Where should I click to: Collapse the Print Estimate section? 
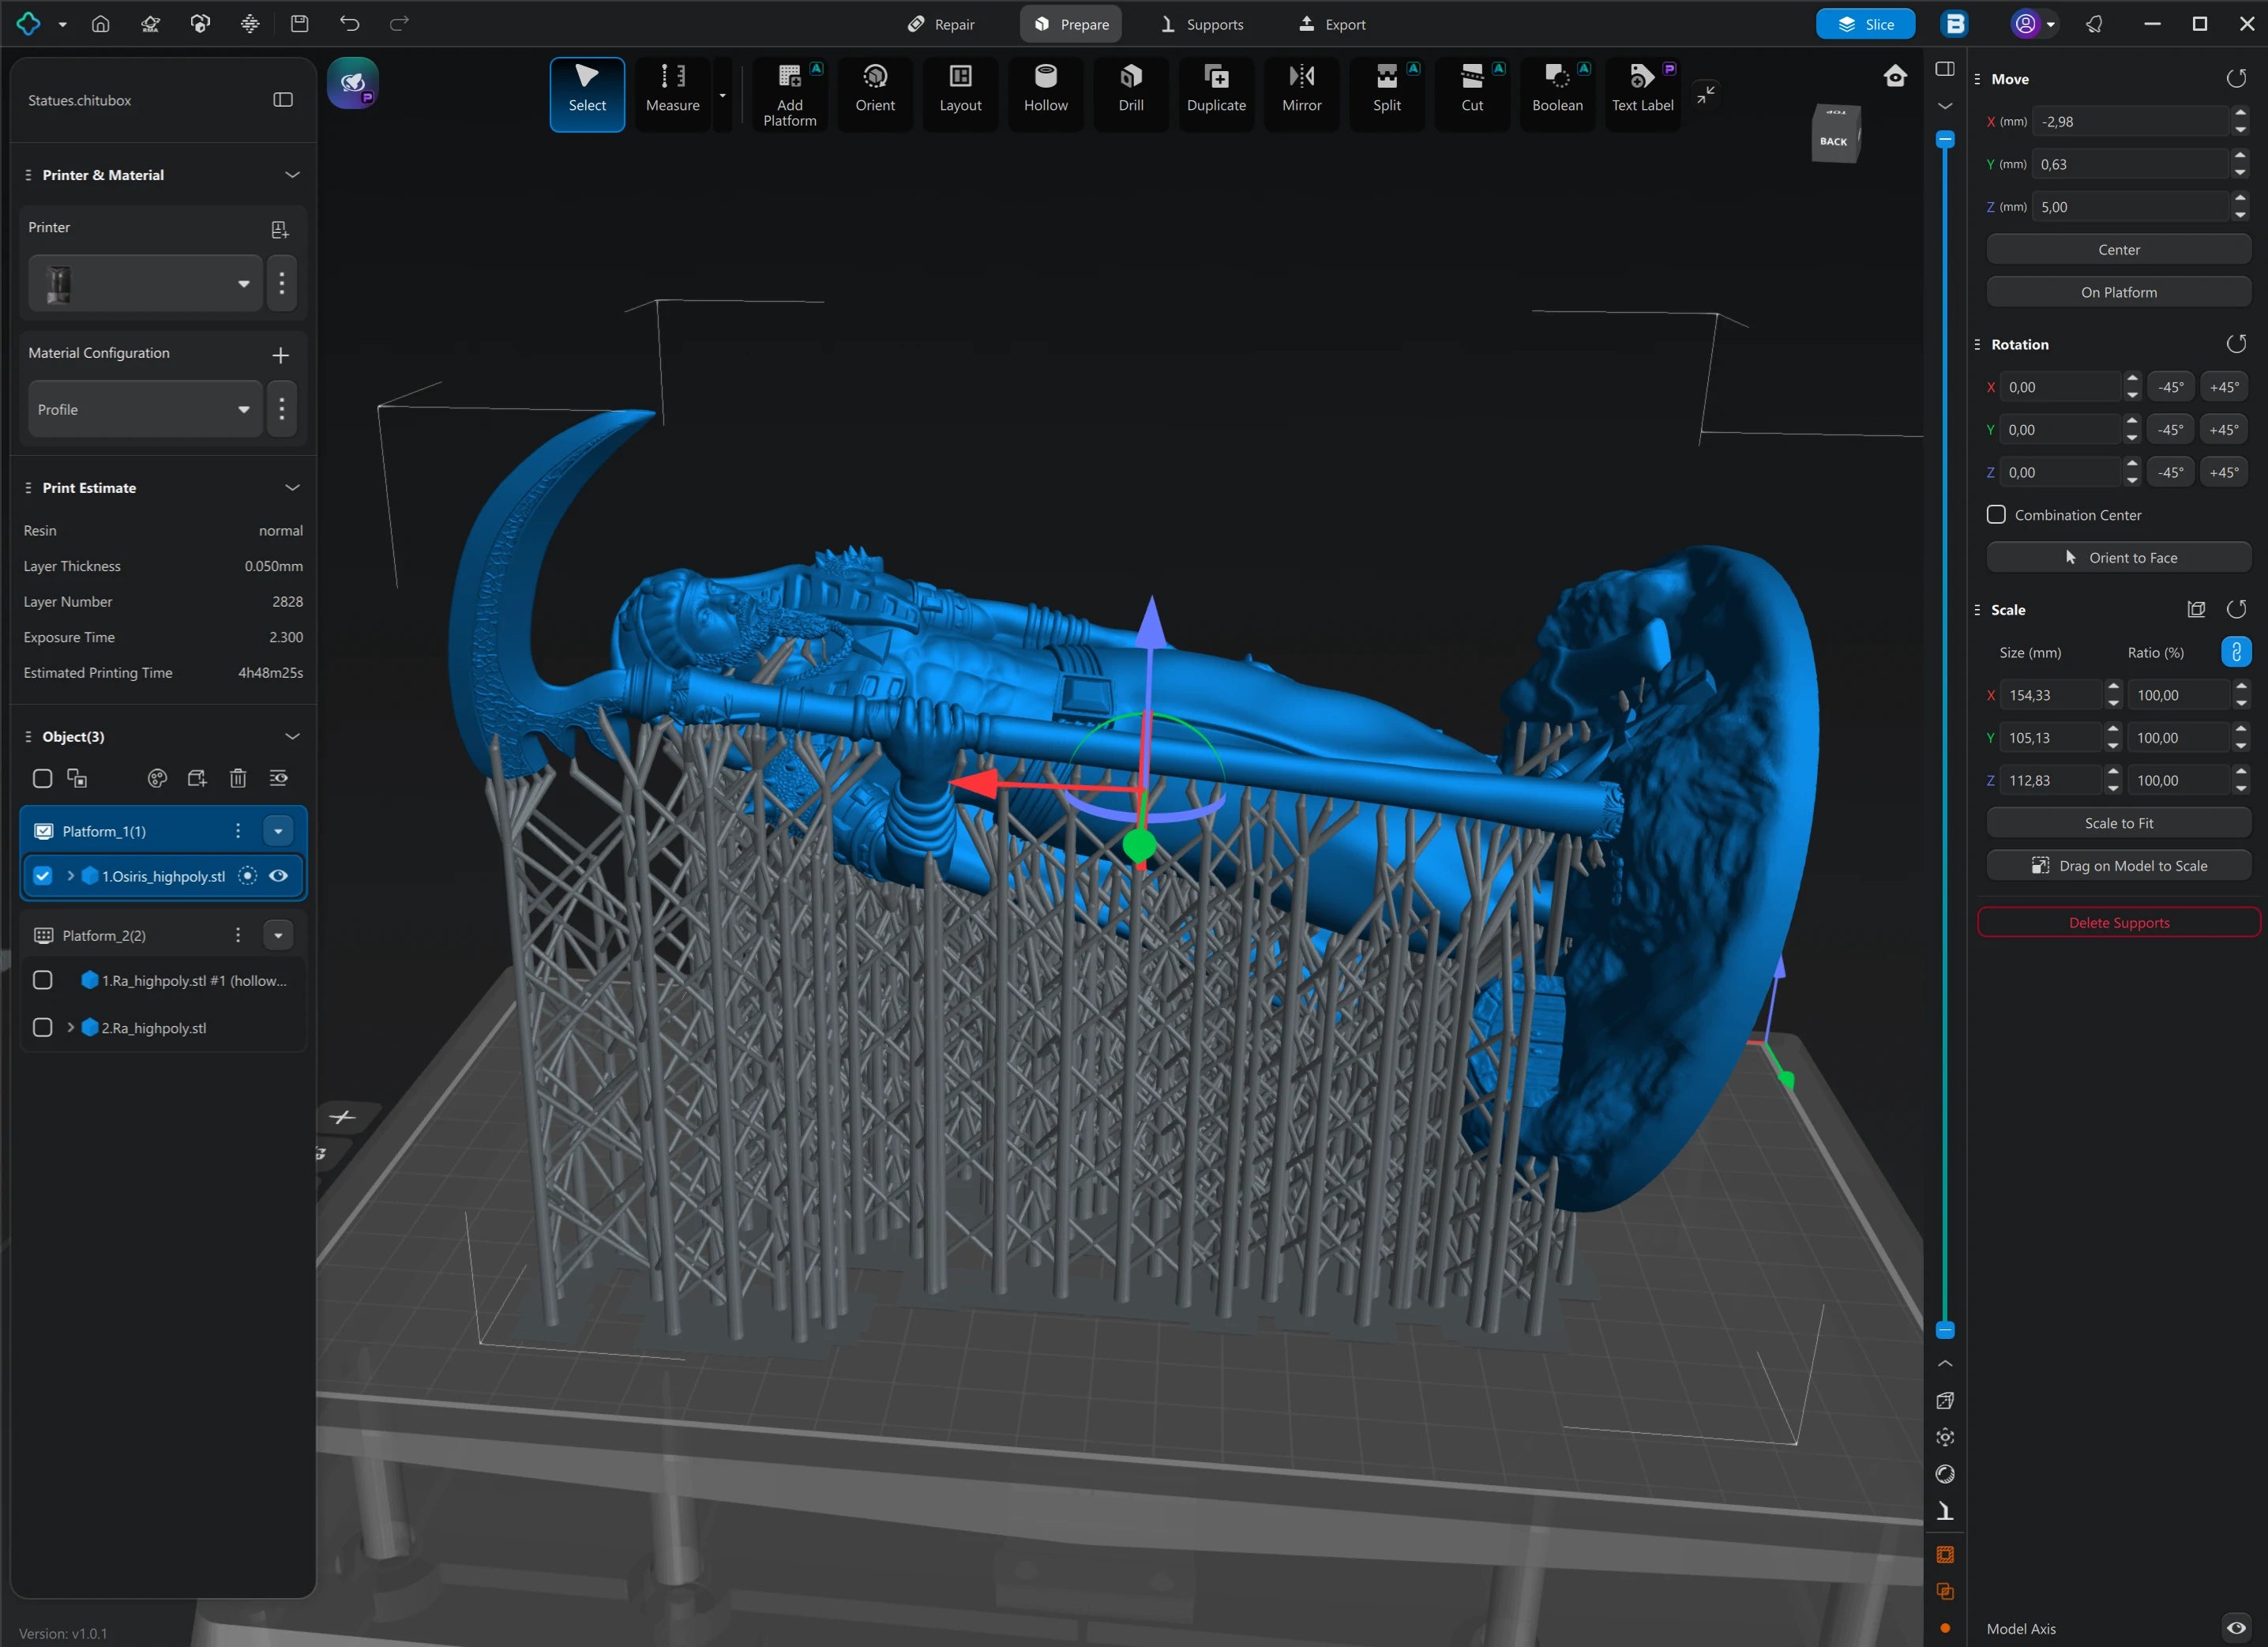point(292,487)
